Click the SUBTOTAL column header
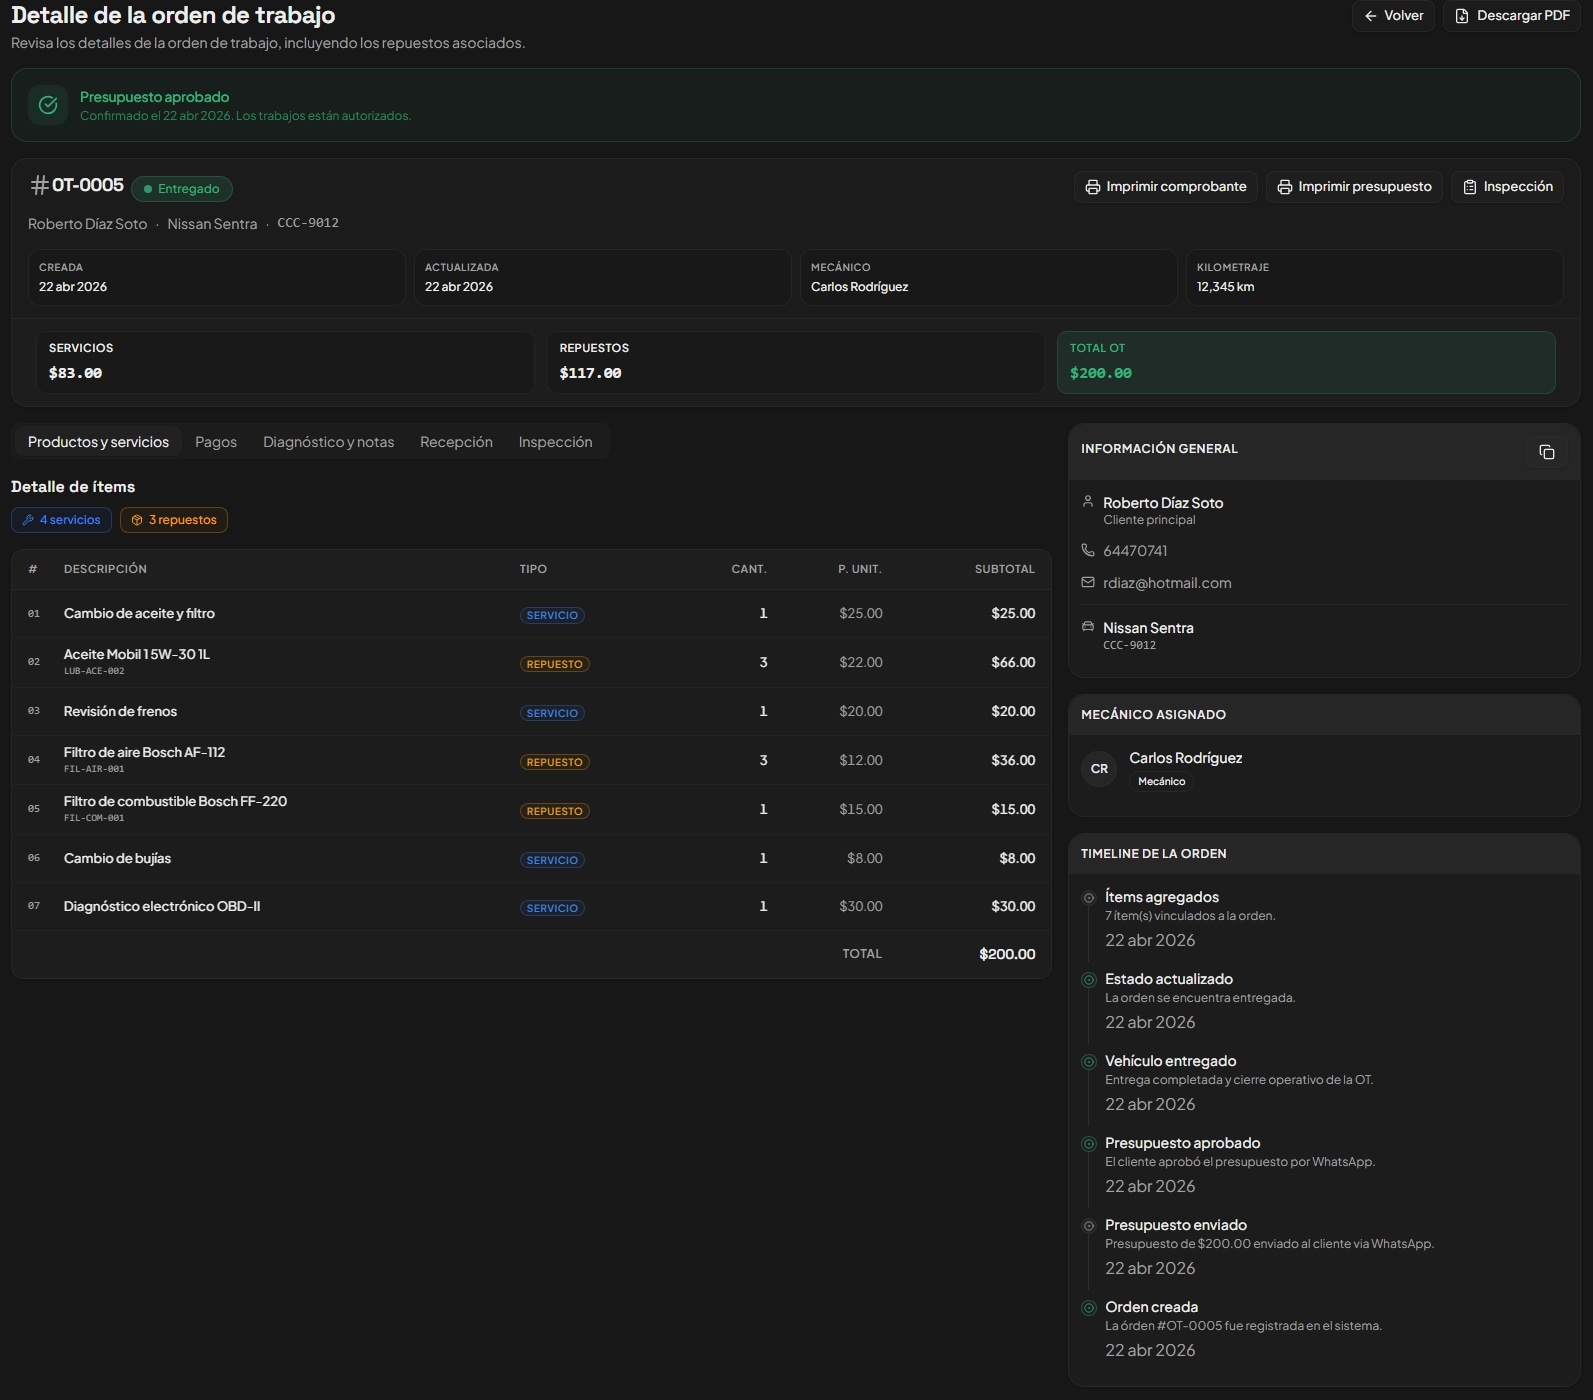 [x=1004, y=569]
